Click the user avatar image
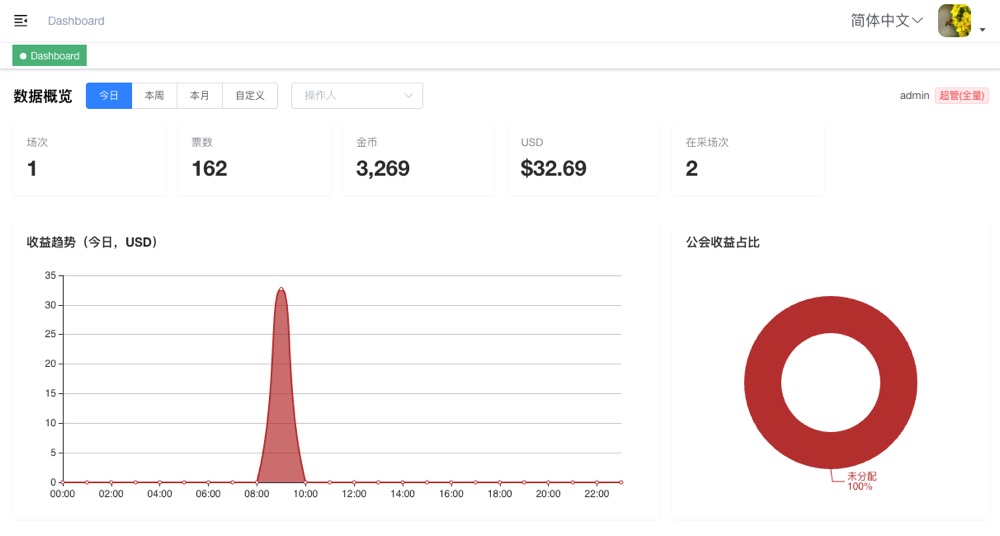The height and width of the screenshot is (536, 1000). pos(954,20)
